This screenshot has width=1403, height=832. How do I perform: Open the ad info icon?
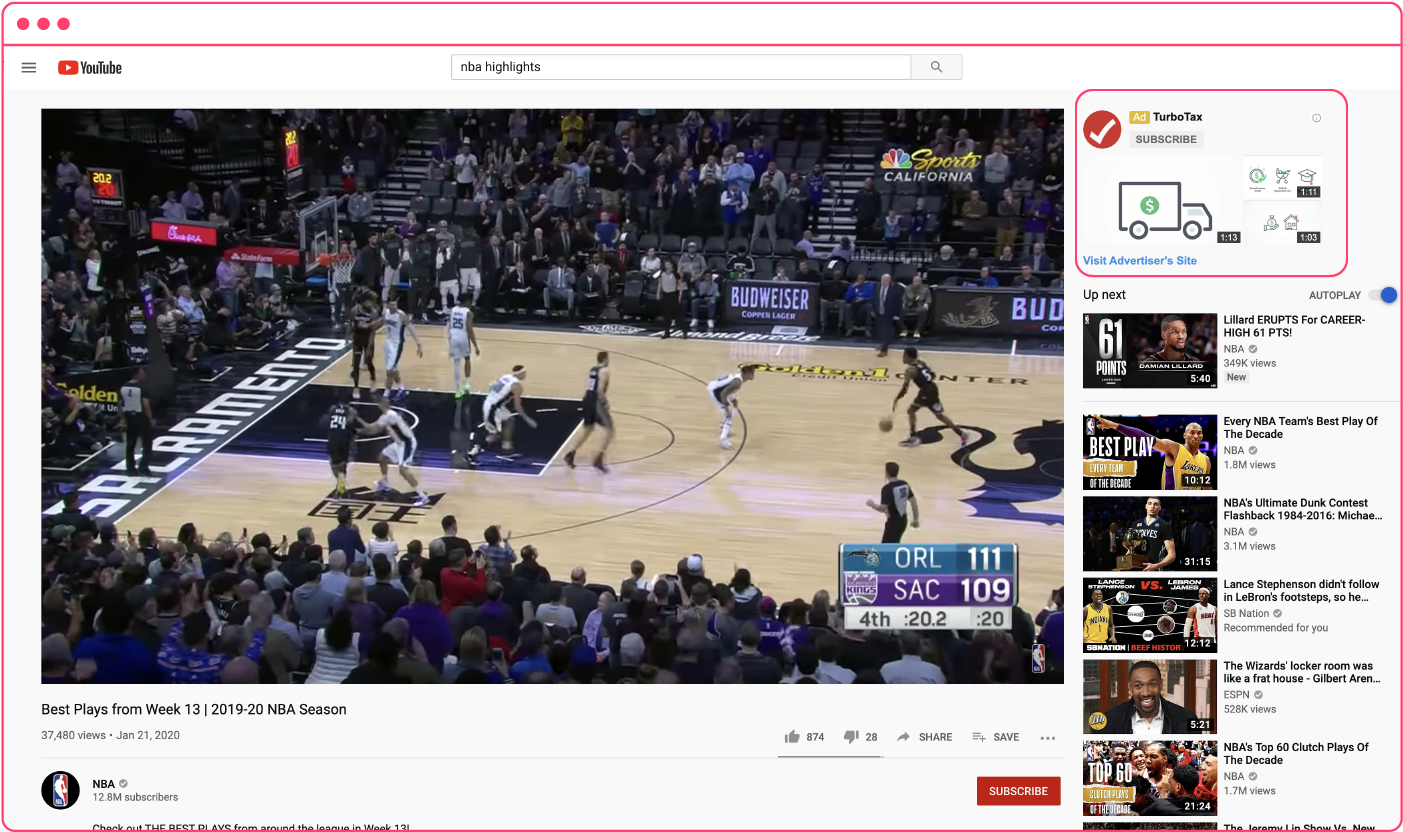(1316, 118)
